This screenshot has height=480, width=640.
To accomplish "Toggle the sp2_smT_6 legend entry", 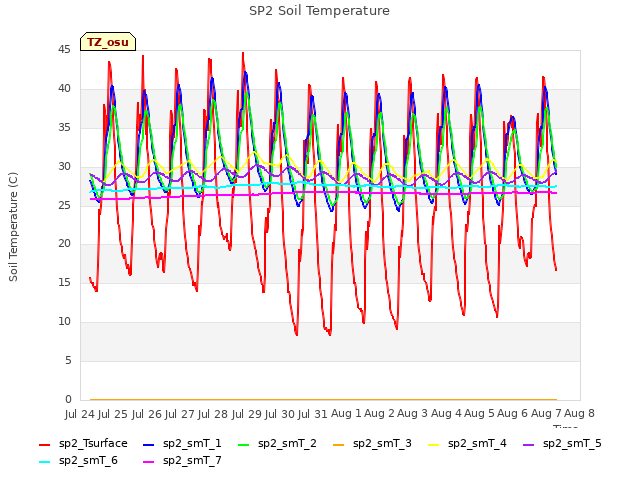I will point(78,461).
